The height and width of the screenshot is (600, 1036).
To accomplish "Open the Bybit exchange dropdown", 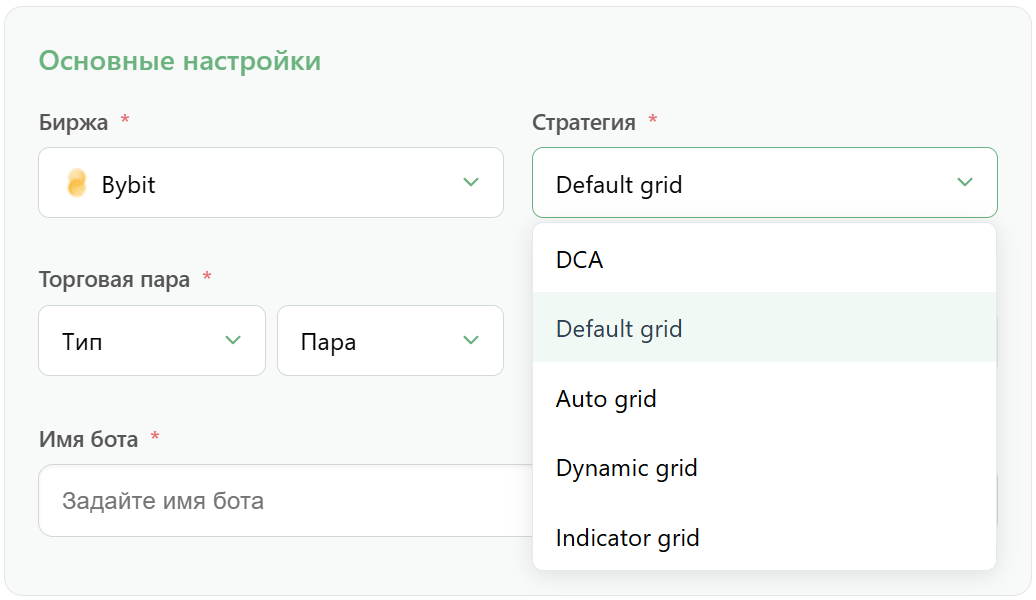I will pos(271,182).
